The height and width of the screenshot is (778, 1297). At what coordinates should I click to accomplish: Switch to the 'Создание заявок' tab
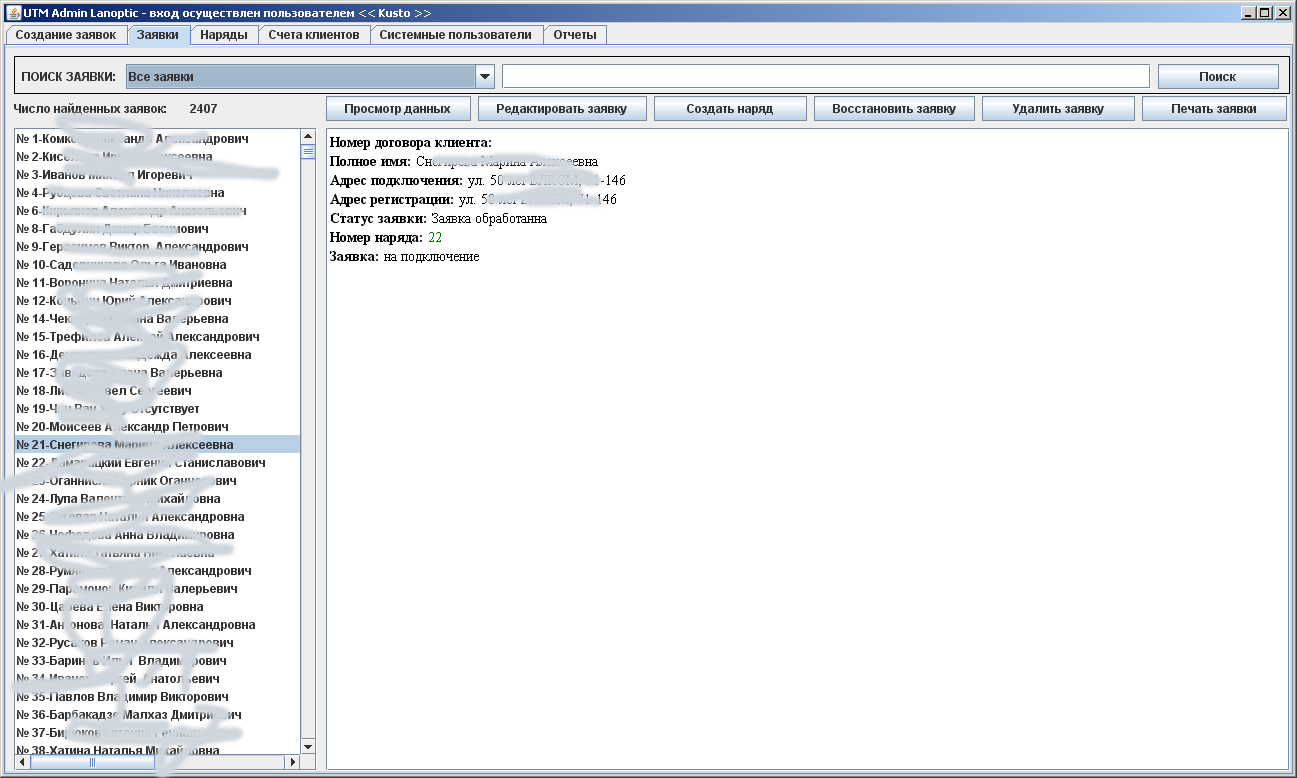coord(66,35)
